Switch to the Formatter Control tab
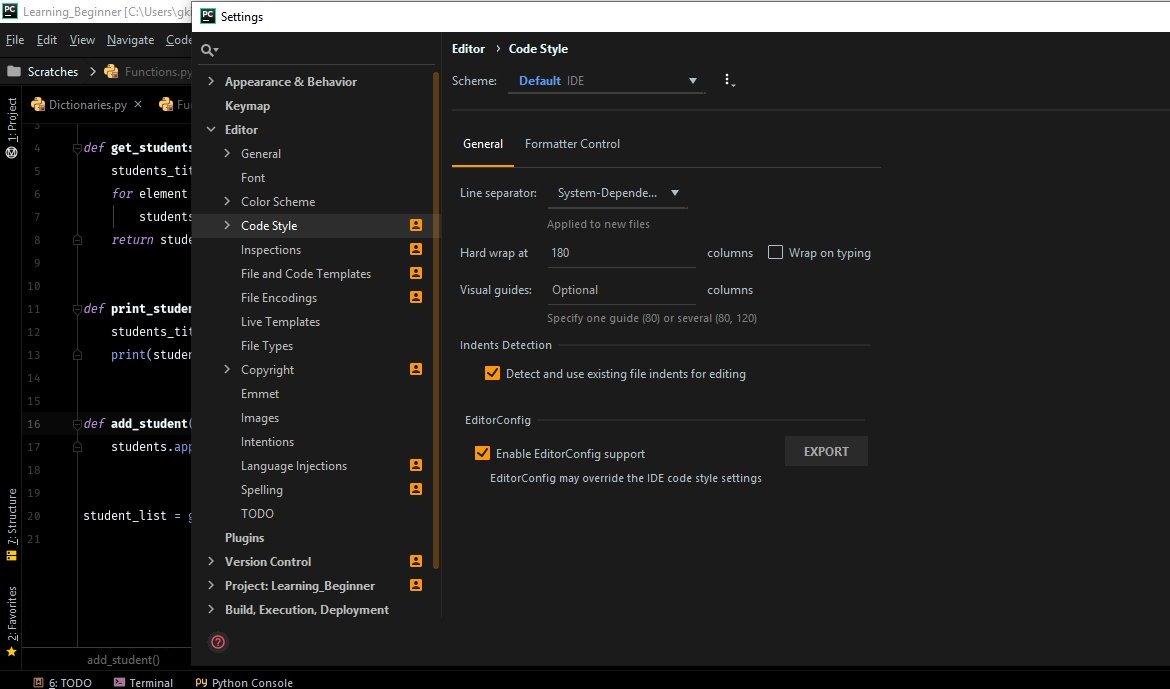This screenshot has height=689, width=1170. (x=572, y=144)
